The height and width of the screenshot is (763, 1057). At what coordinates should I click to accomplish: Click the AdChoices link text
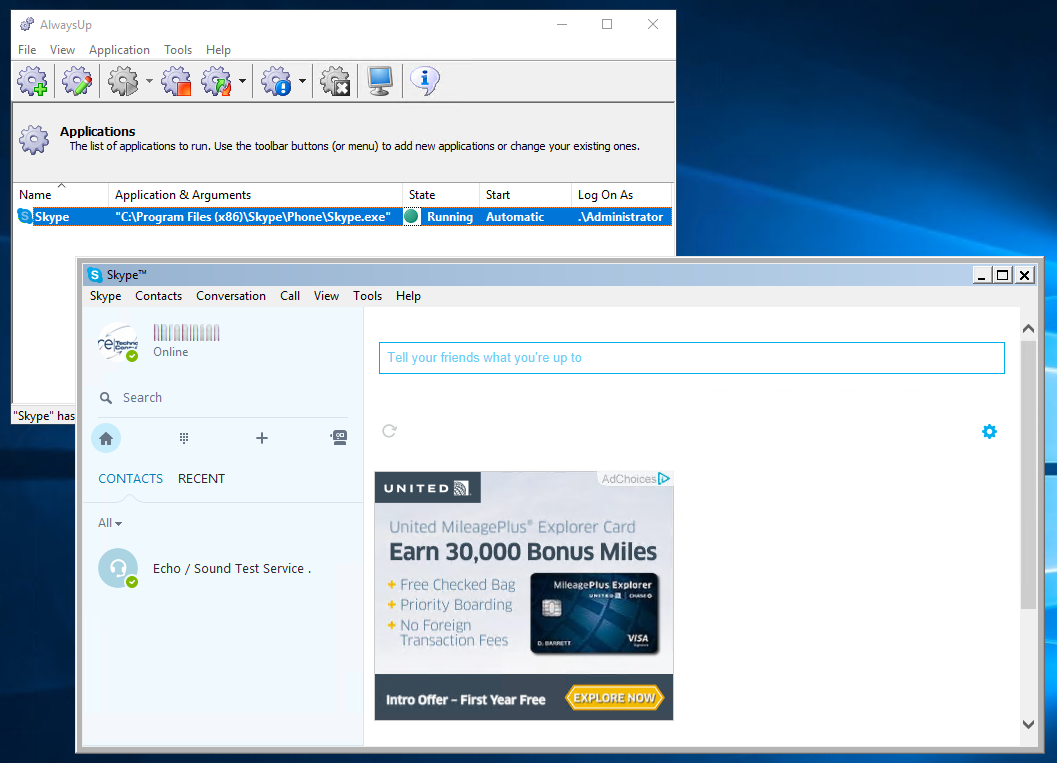click(628, 479)
